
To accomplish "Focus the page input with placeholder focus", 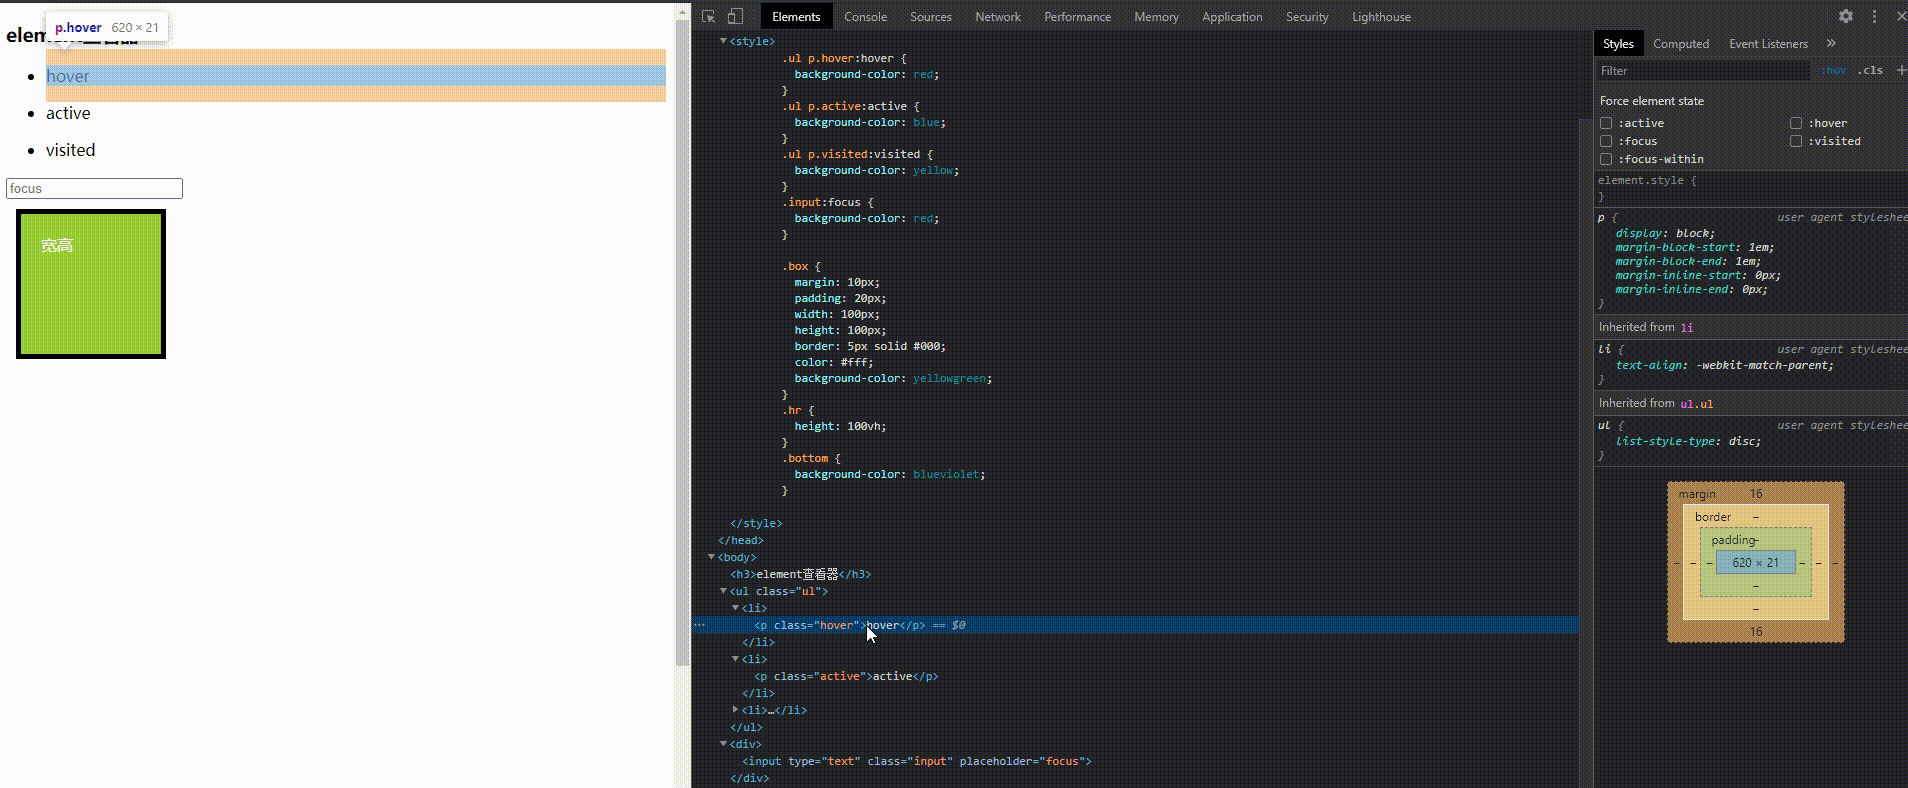I will point(94,188).
